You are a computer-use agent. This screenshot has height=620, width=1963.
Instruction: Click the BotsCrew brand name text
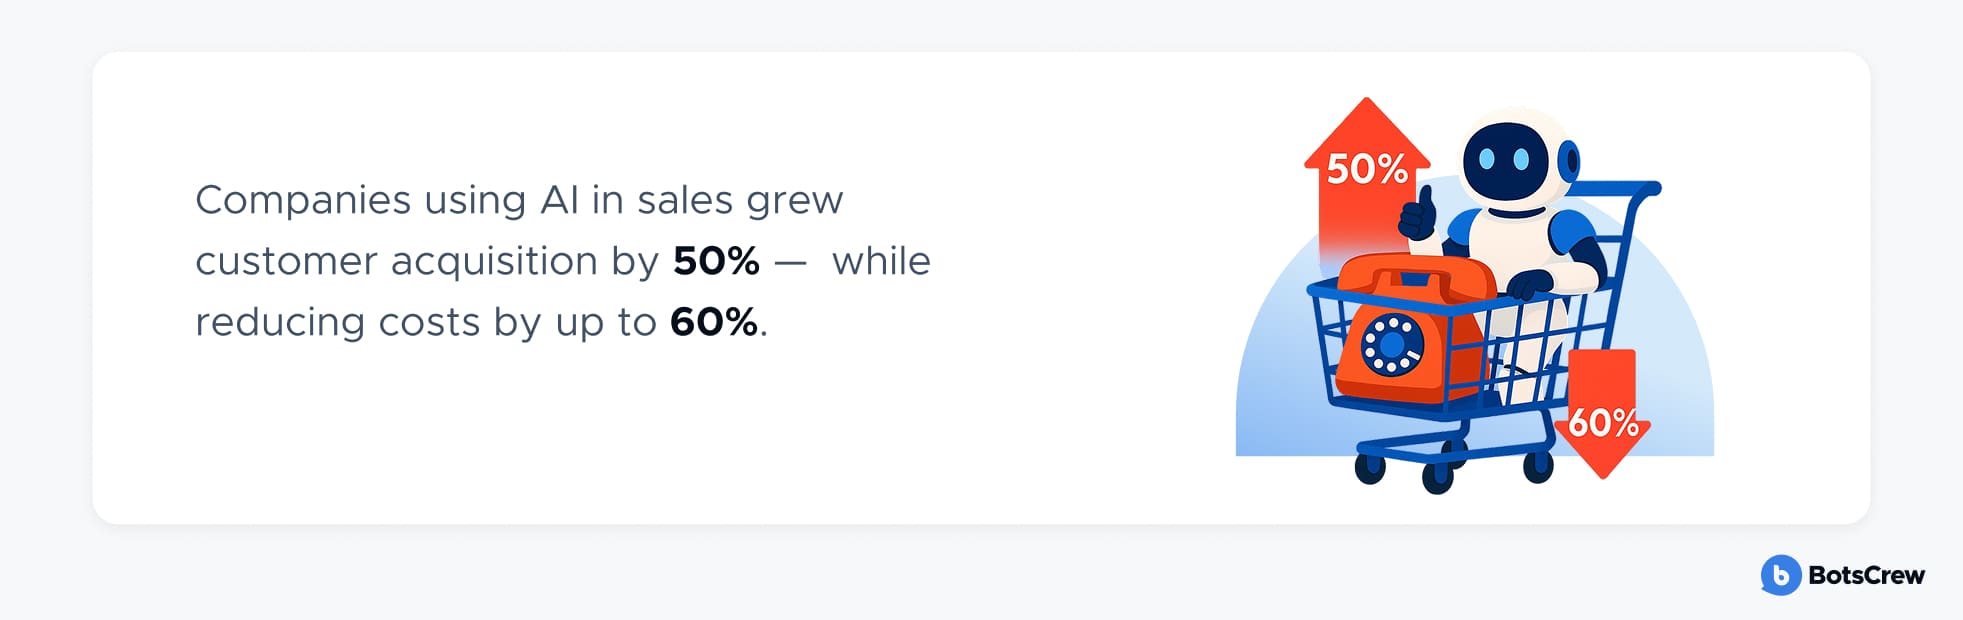(x=1866, y=575)
